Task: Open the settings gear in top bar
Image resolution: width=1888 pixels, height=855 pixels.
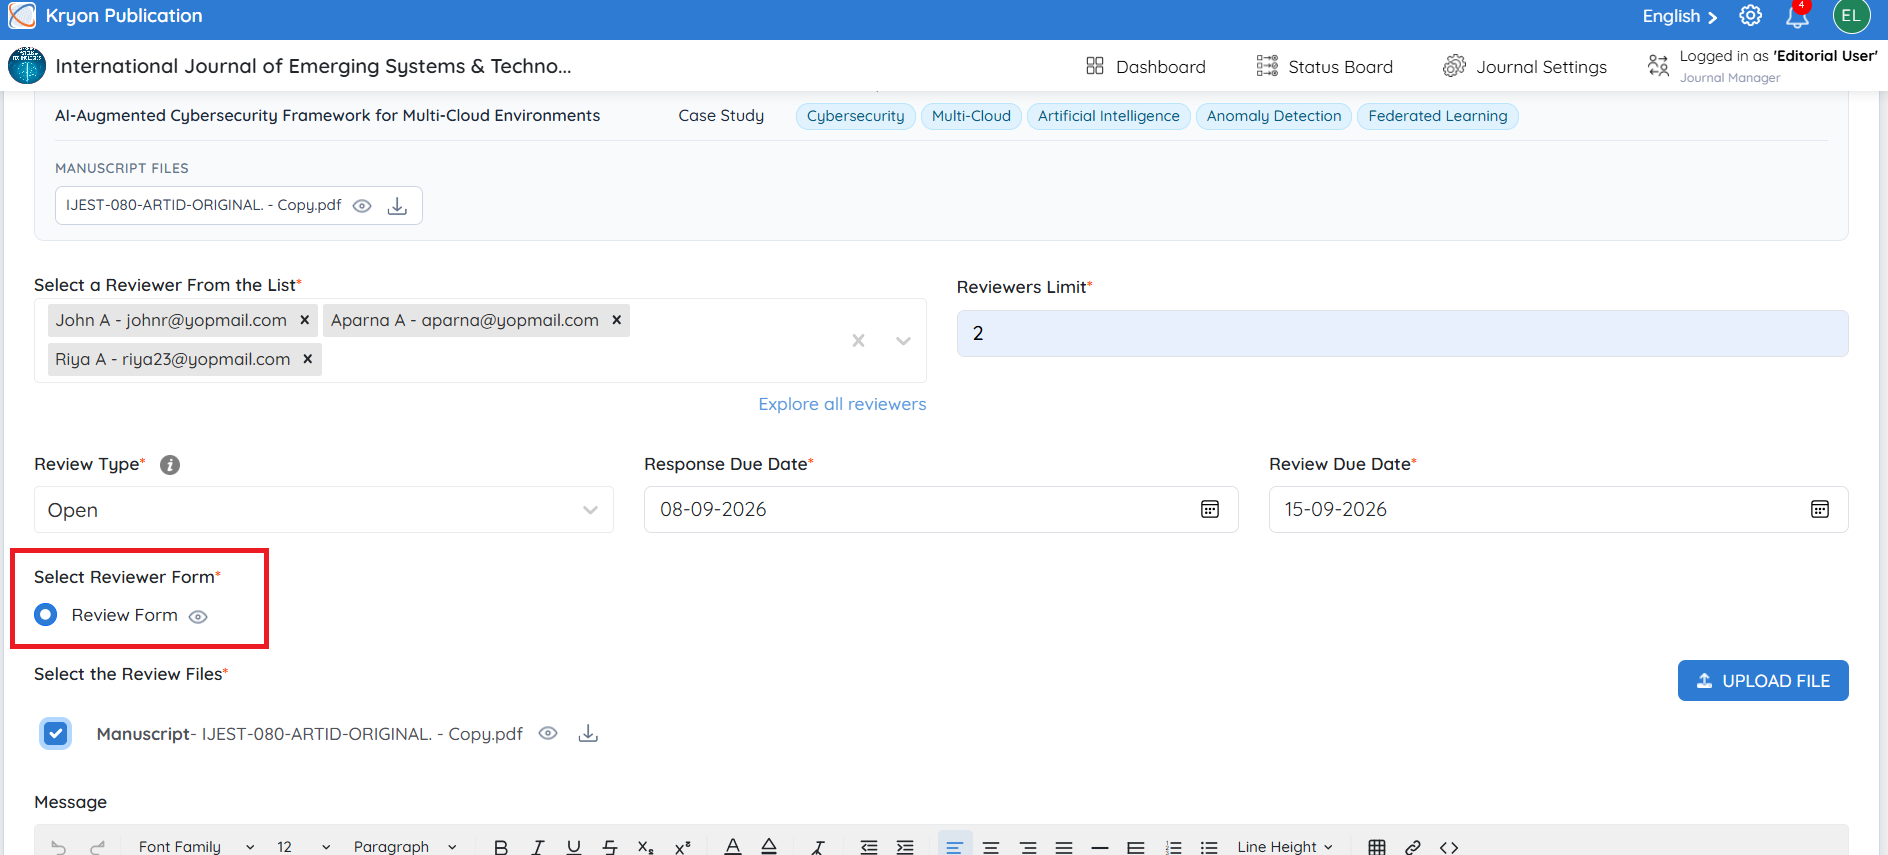Action: 1750,16
